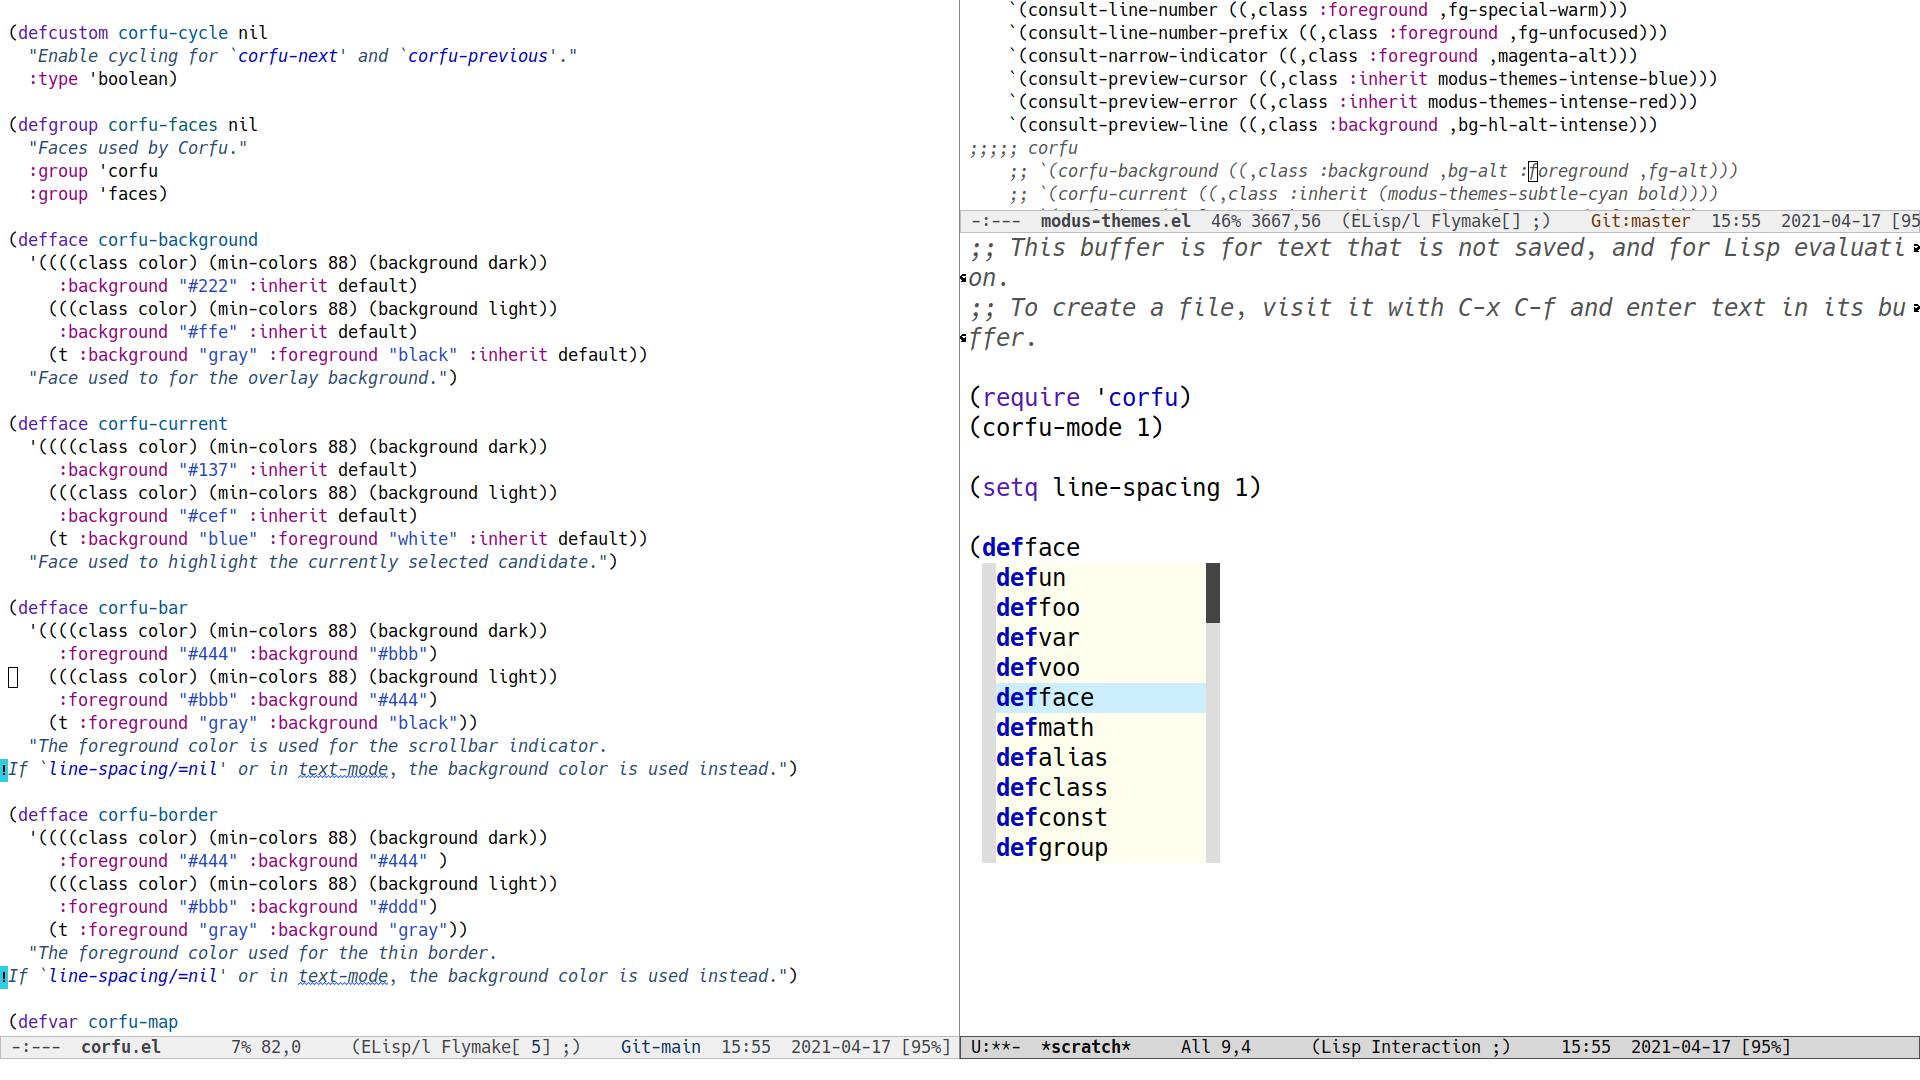This screenshot has width=1920, height=1080.
Task: Select the defun completion candidate
Action: pos(1030,577)
